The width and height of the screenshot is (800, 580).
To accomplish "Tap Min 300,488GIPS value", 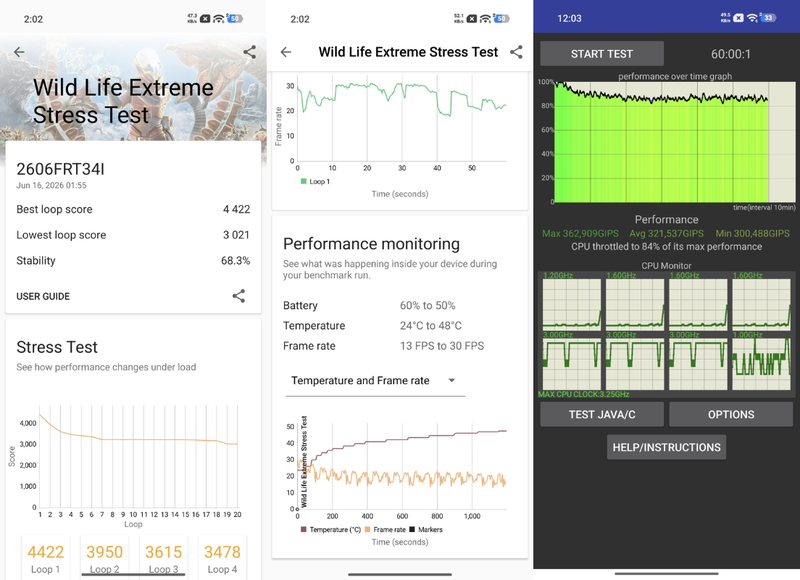I will [753, 234].
